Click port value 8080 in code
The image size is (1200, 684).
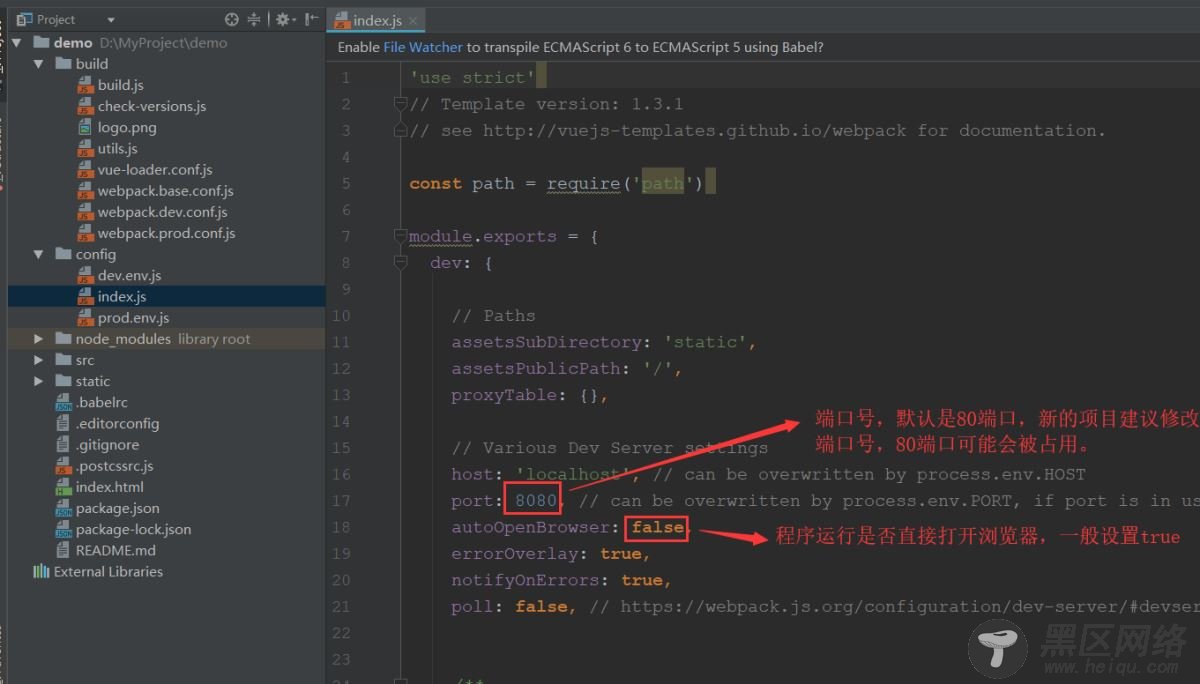[537, 501]
